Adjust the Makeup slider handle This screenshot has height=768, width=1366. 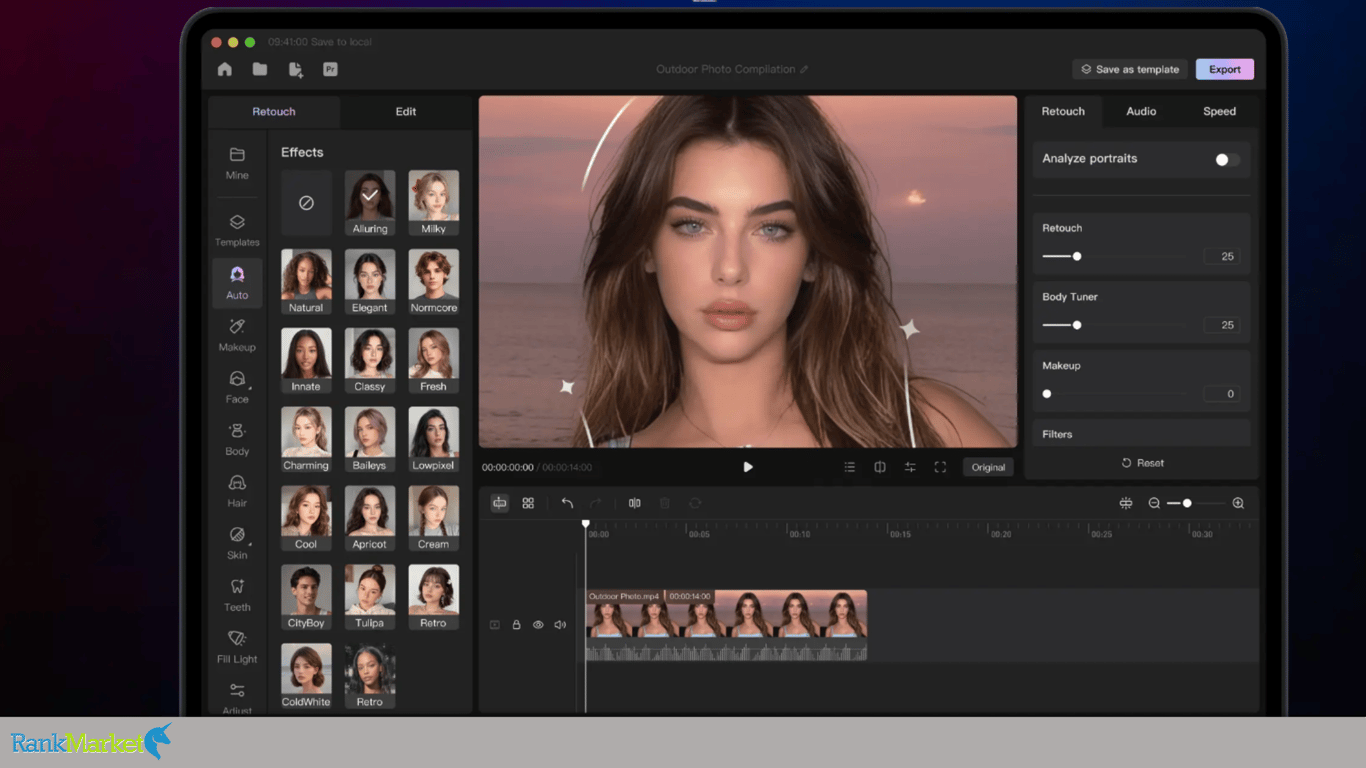coord(1047,394)
